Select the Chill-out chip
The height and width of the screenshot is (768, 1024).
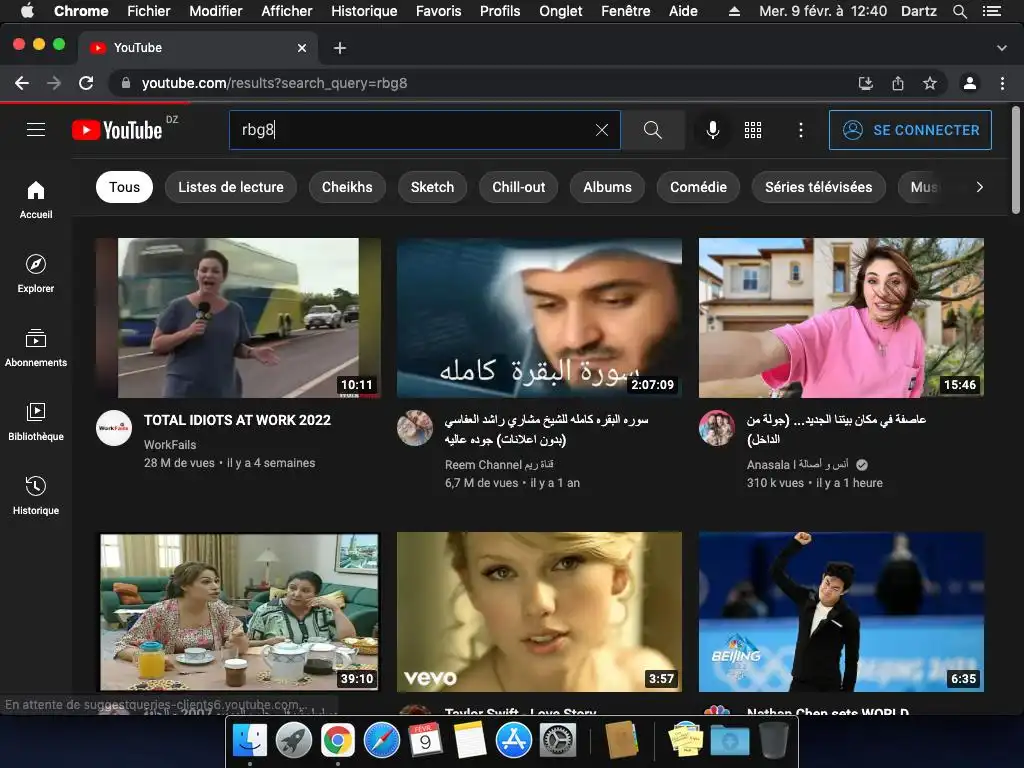coord(519,187)
